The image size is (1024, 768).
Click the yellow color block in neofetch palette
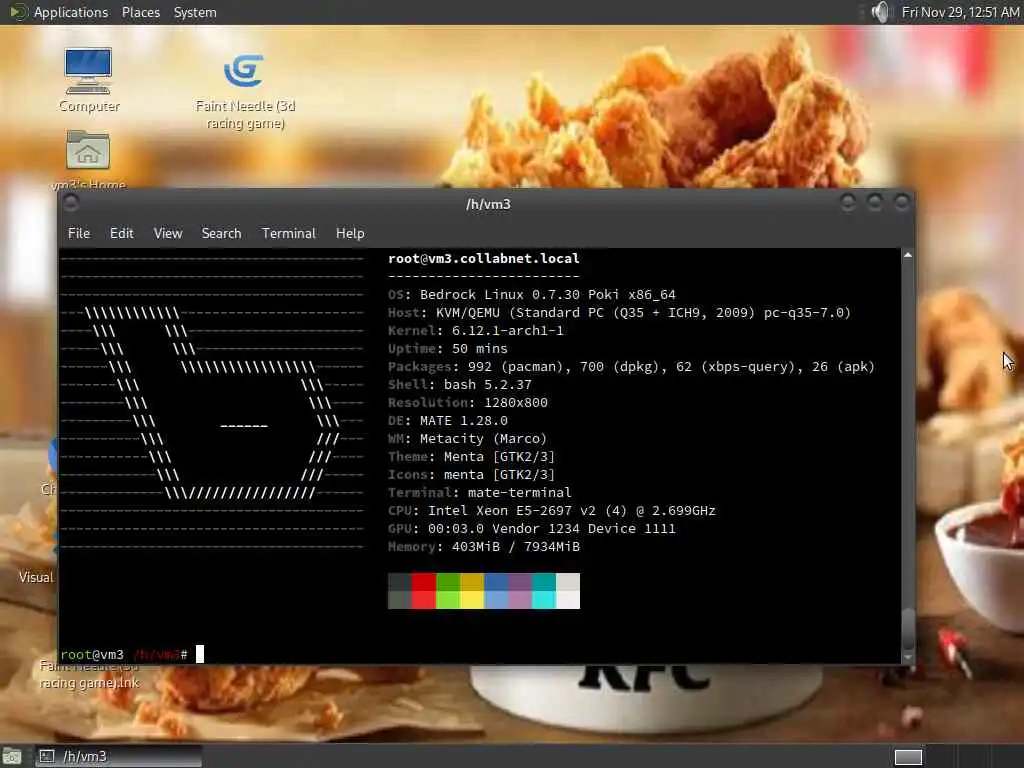click(x=472, y=591)
